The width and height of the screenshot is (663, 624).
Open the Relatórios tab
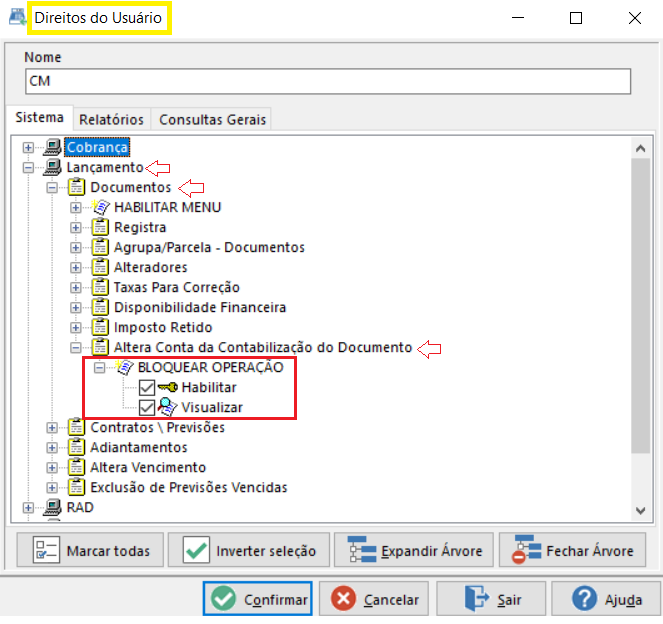112,119
